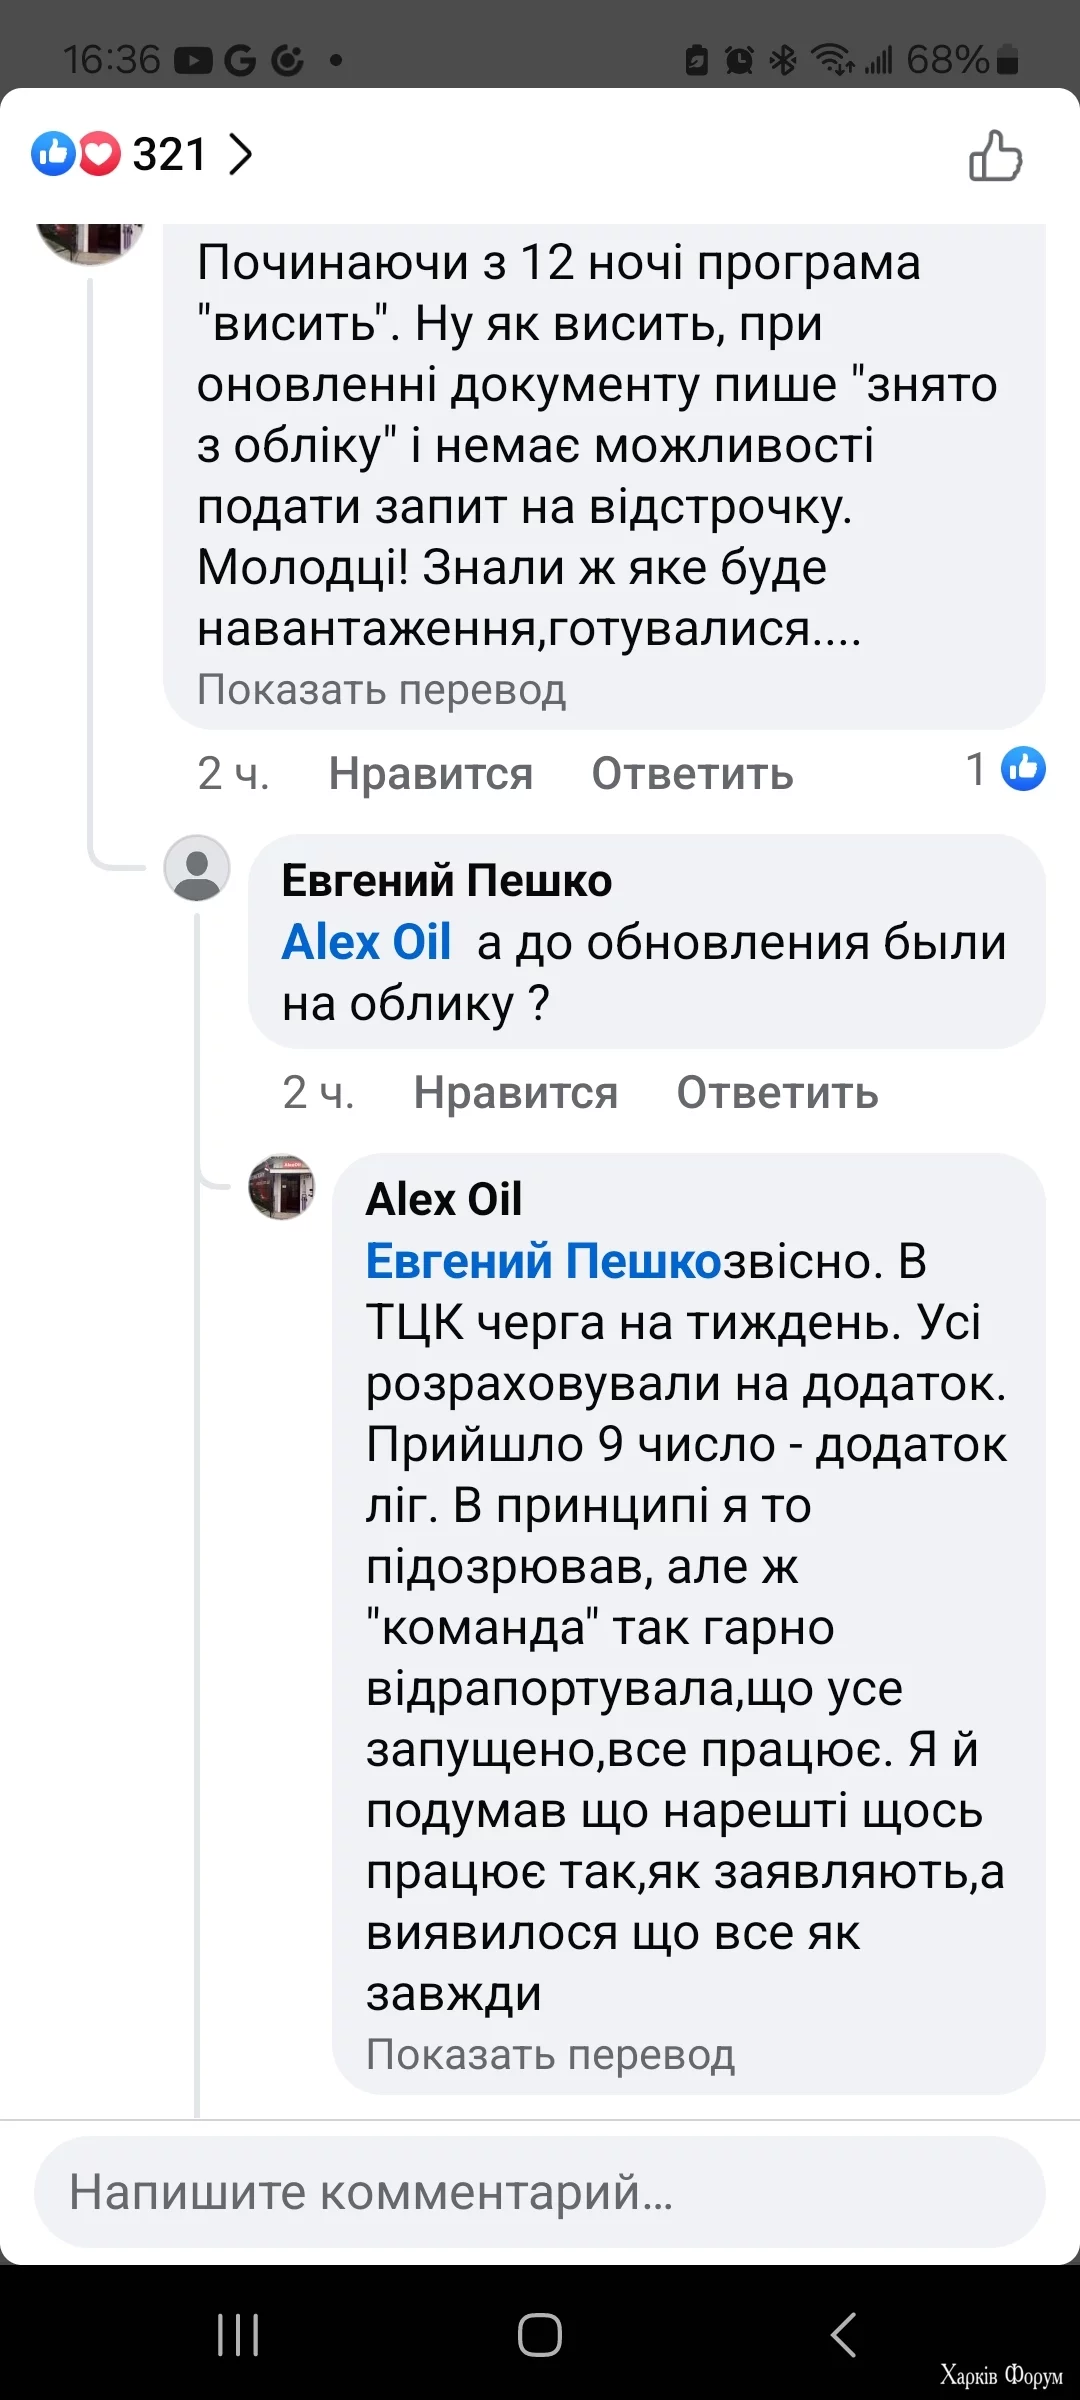The width and height of the screenshot is (1080, 2400).
Task: Tap the red heart reaction icon beside 321
Action: tap(99, 154)
